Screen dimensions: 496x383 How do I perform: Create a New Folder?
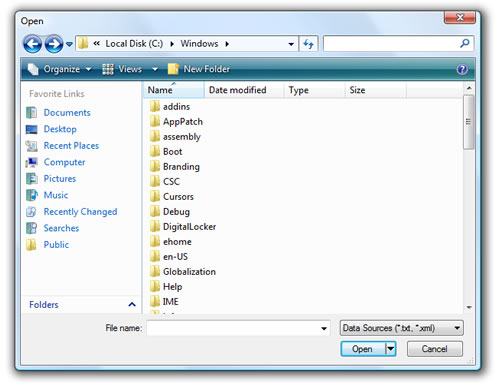(x=199, y=69)
